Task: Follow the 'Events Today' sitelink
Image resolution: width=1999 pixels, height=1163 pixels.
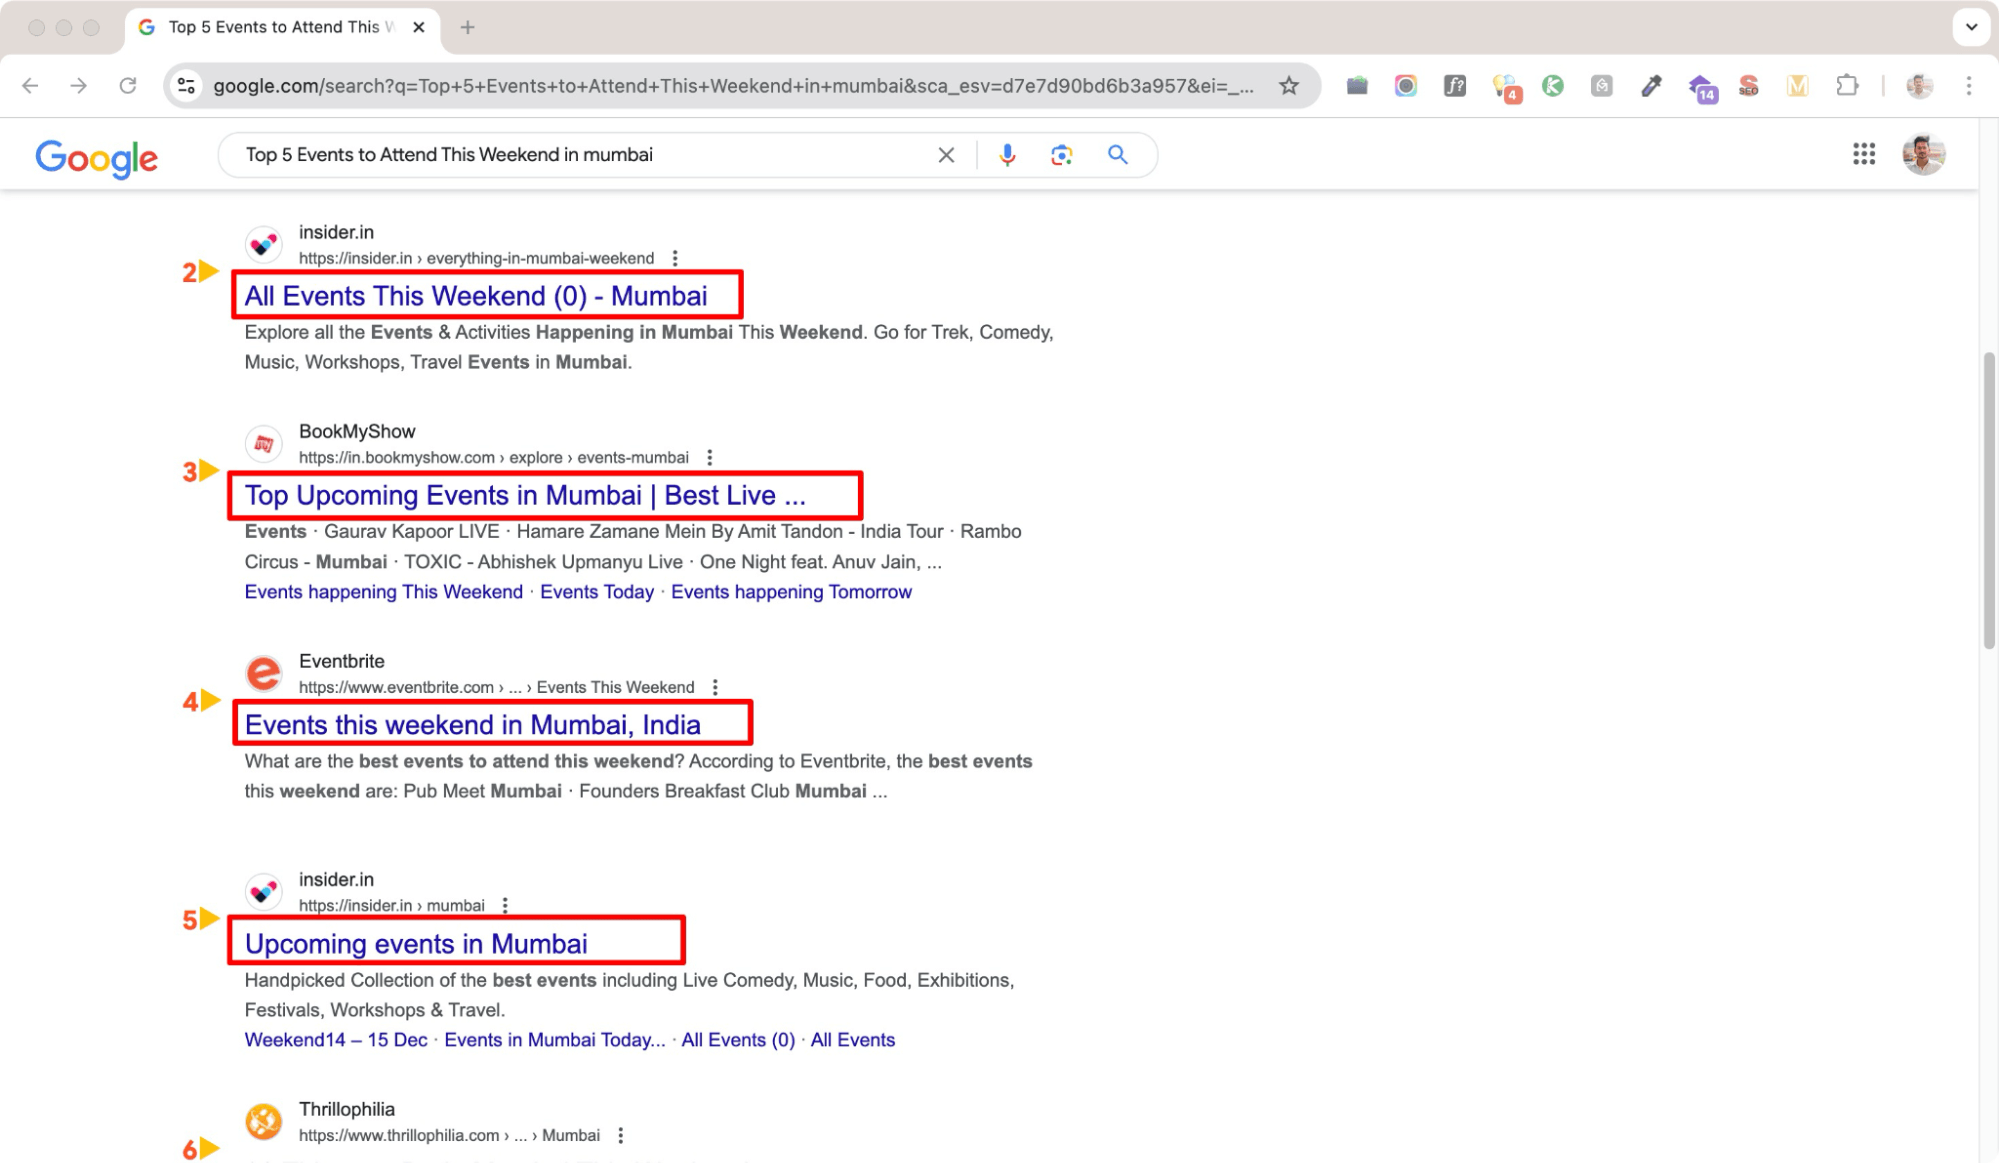Action: point(597,592)
